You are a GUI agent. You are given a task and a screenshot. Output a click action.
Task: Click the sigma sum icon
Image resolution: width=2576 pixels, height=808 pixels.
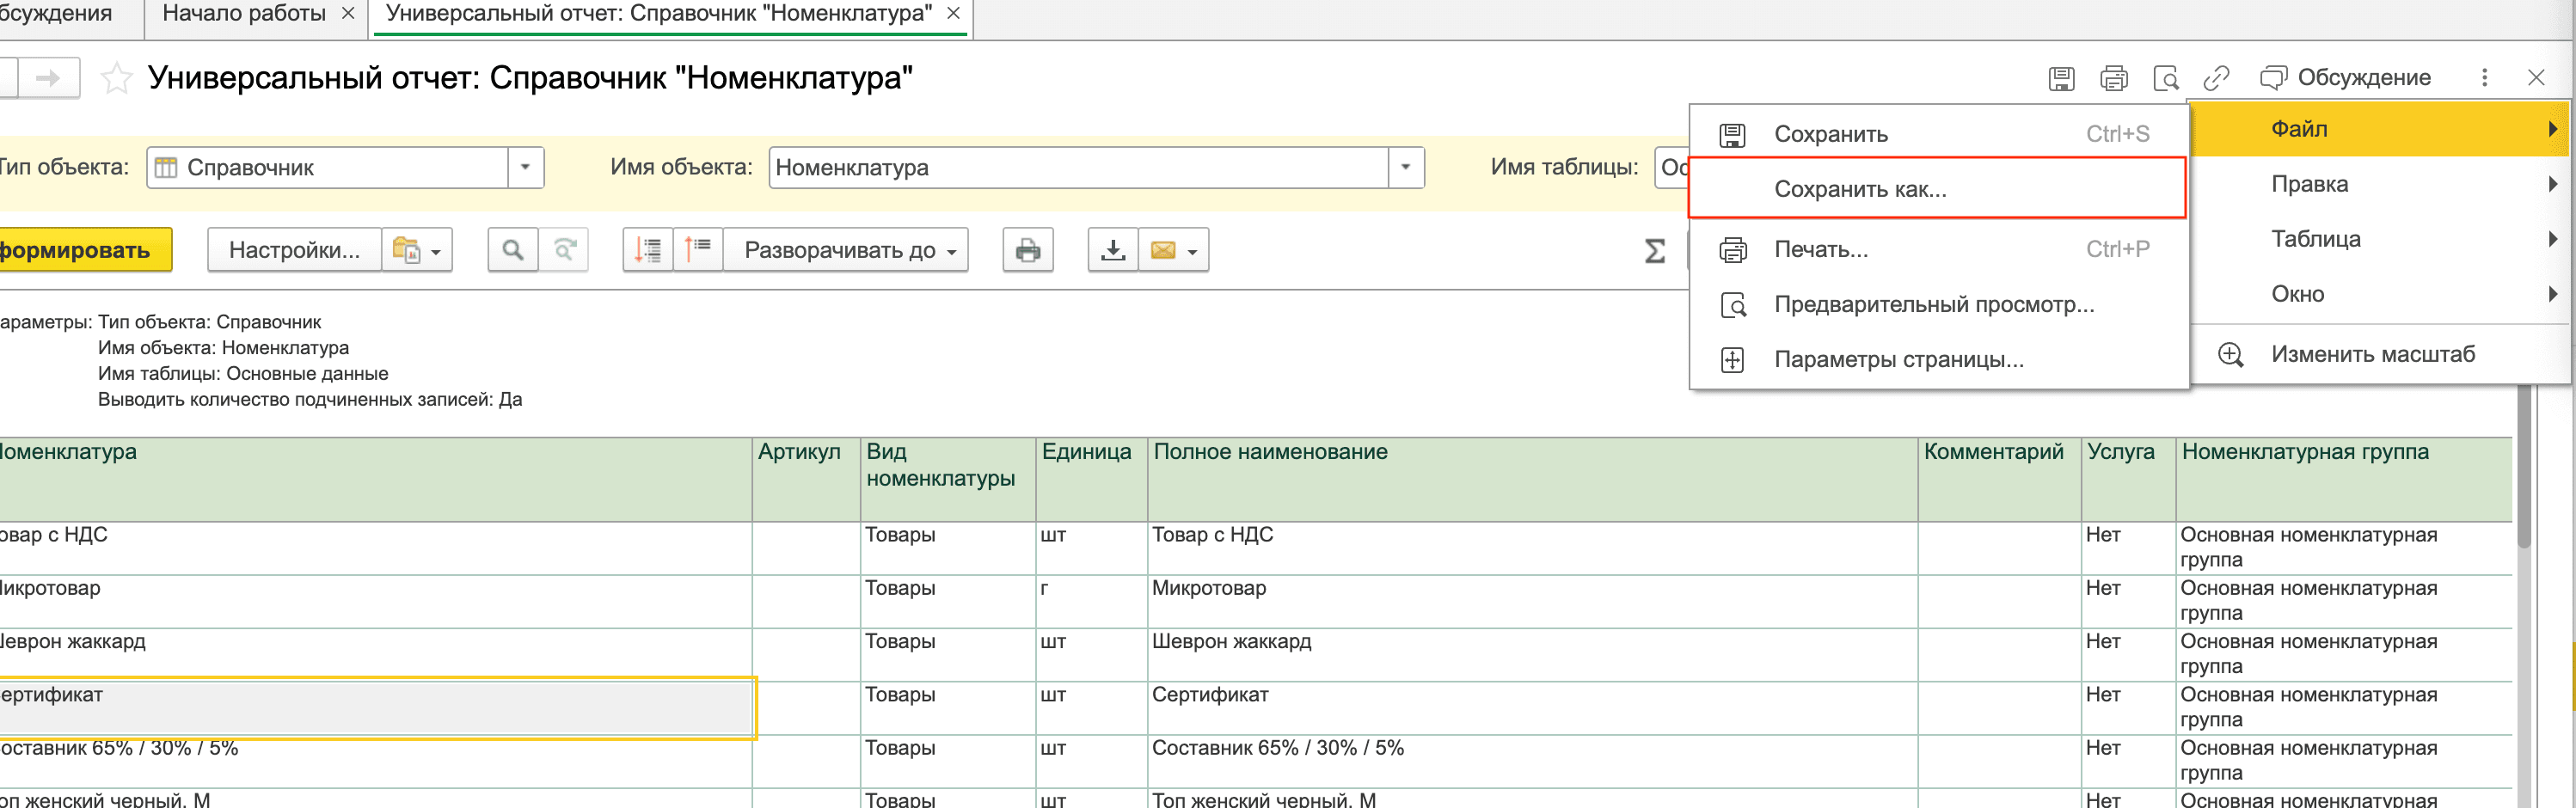tap(1655, 250)
